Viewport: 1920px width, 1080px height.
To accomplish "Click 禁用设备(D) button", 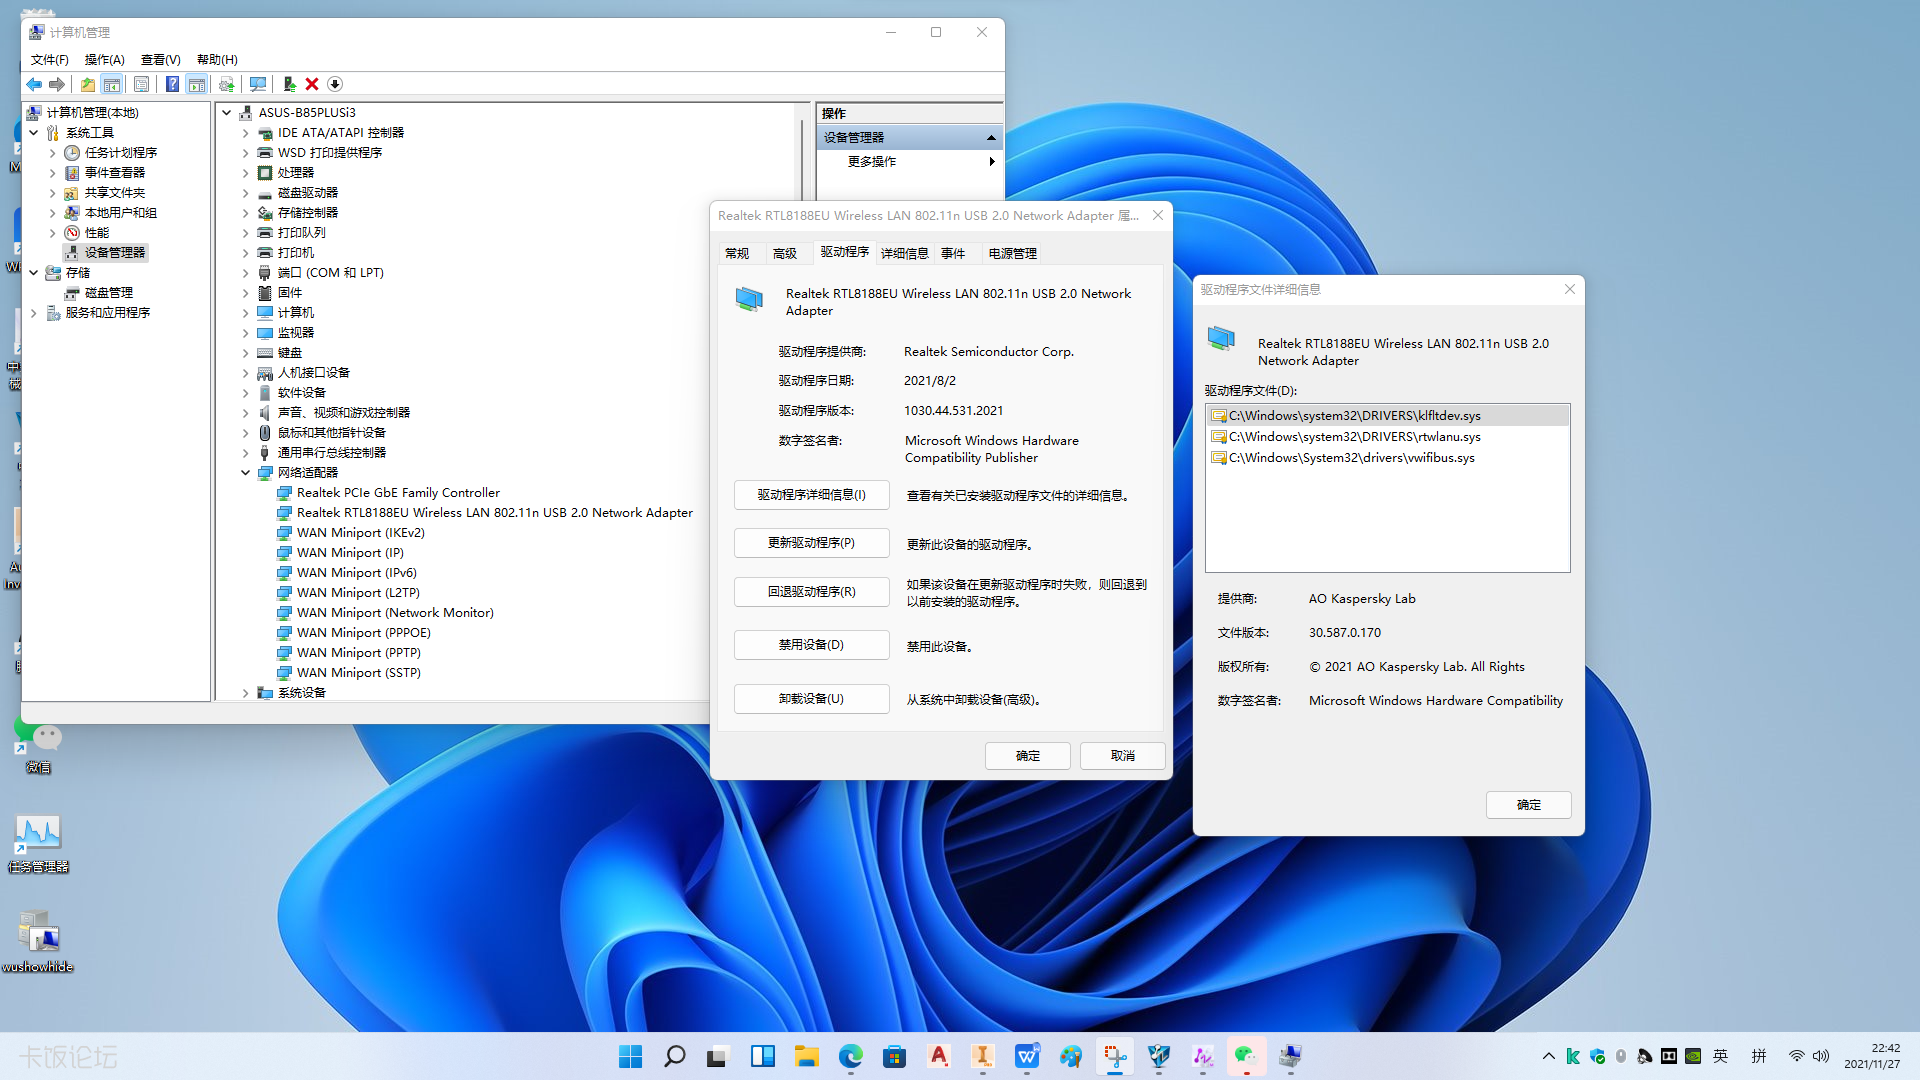I will point(812,645).
